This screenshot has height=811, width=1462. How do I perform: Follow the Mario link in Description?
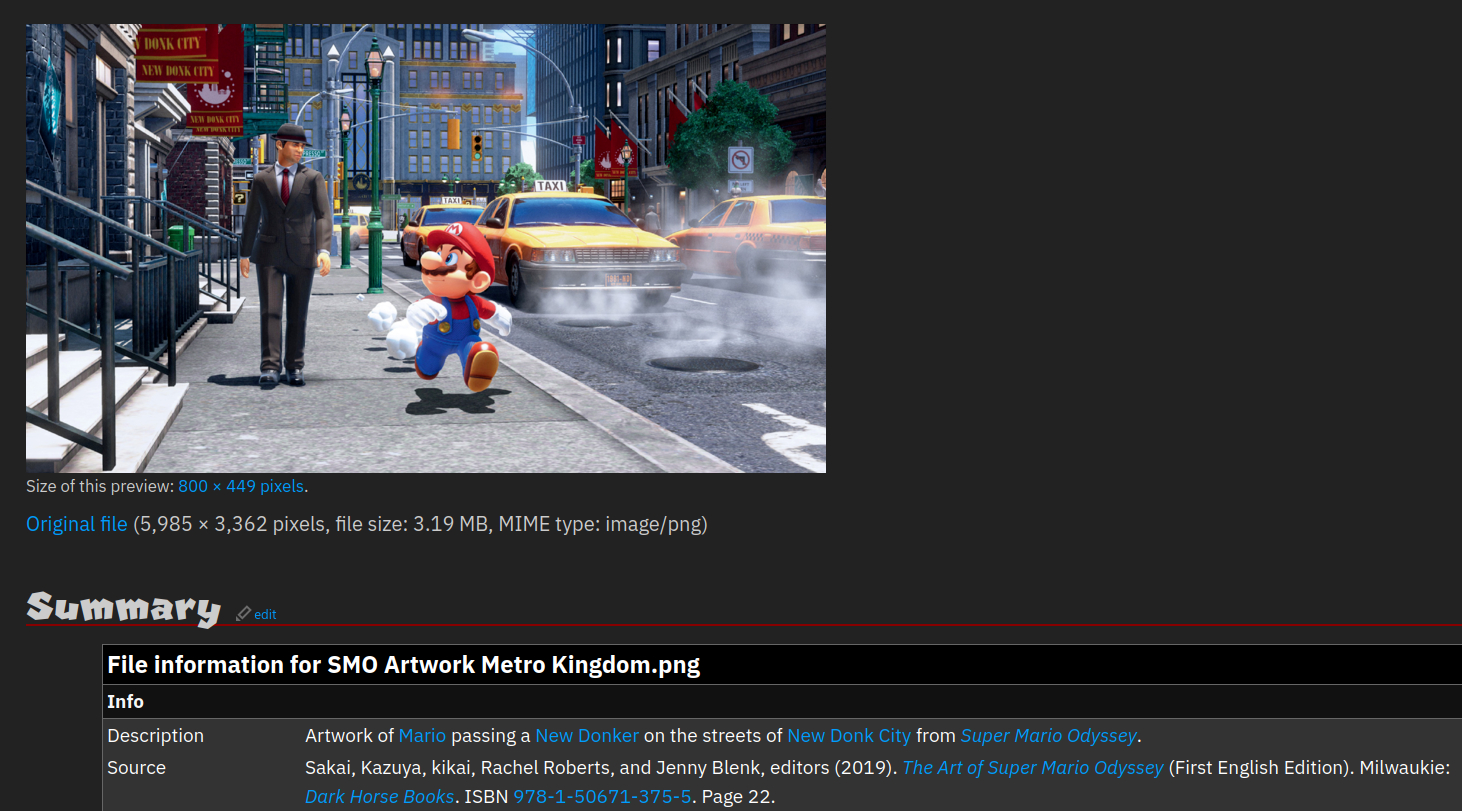click(422, 736)
